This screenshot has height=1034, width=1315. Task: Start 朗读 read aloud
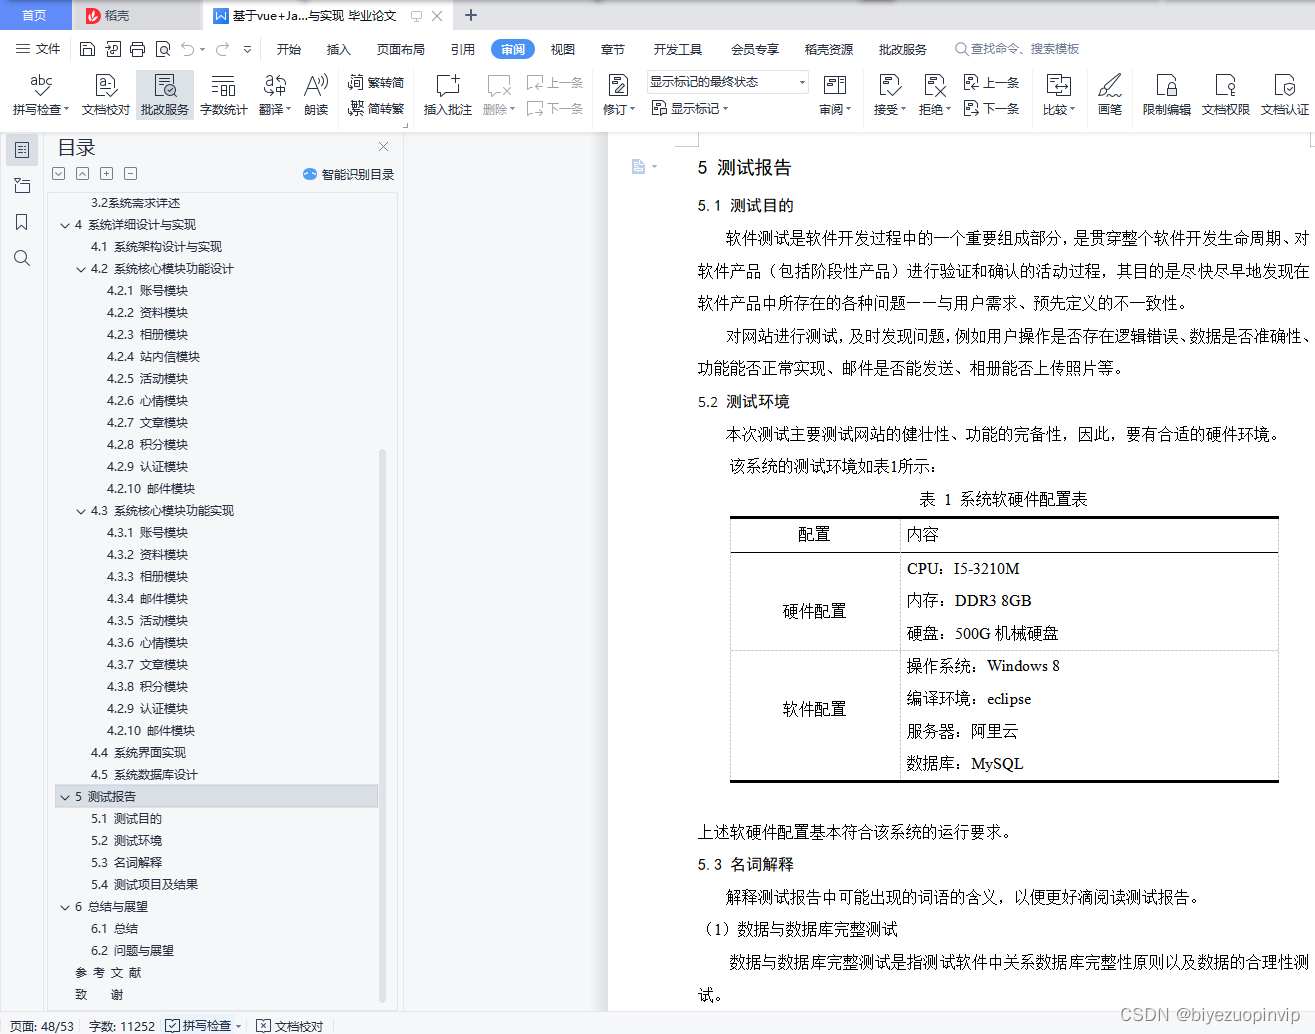coord(316,95)
